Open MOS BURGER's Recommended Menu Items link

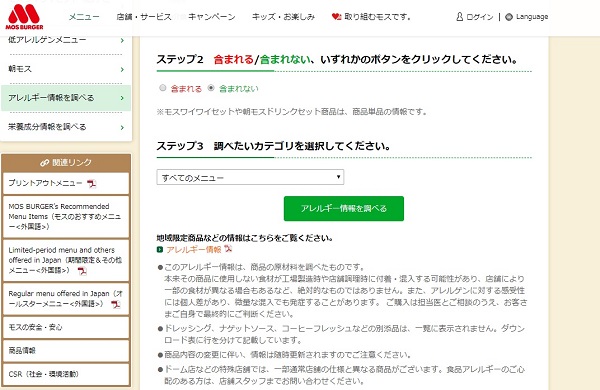pos(66,217)
